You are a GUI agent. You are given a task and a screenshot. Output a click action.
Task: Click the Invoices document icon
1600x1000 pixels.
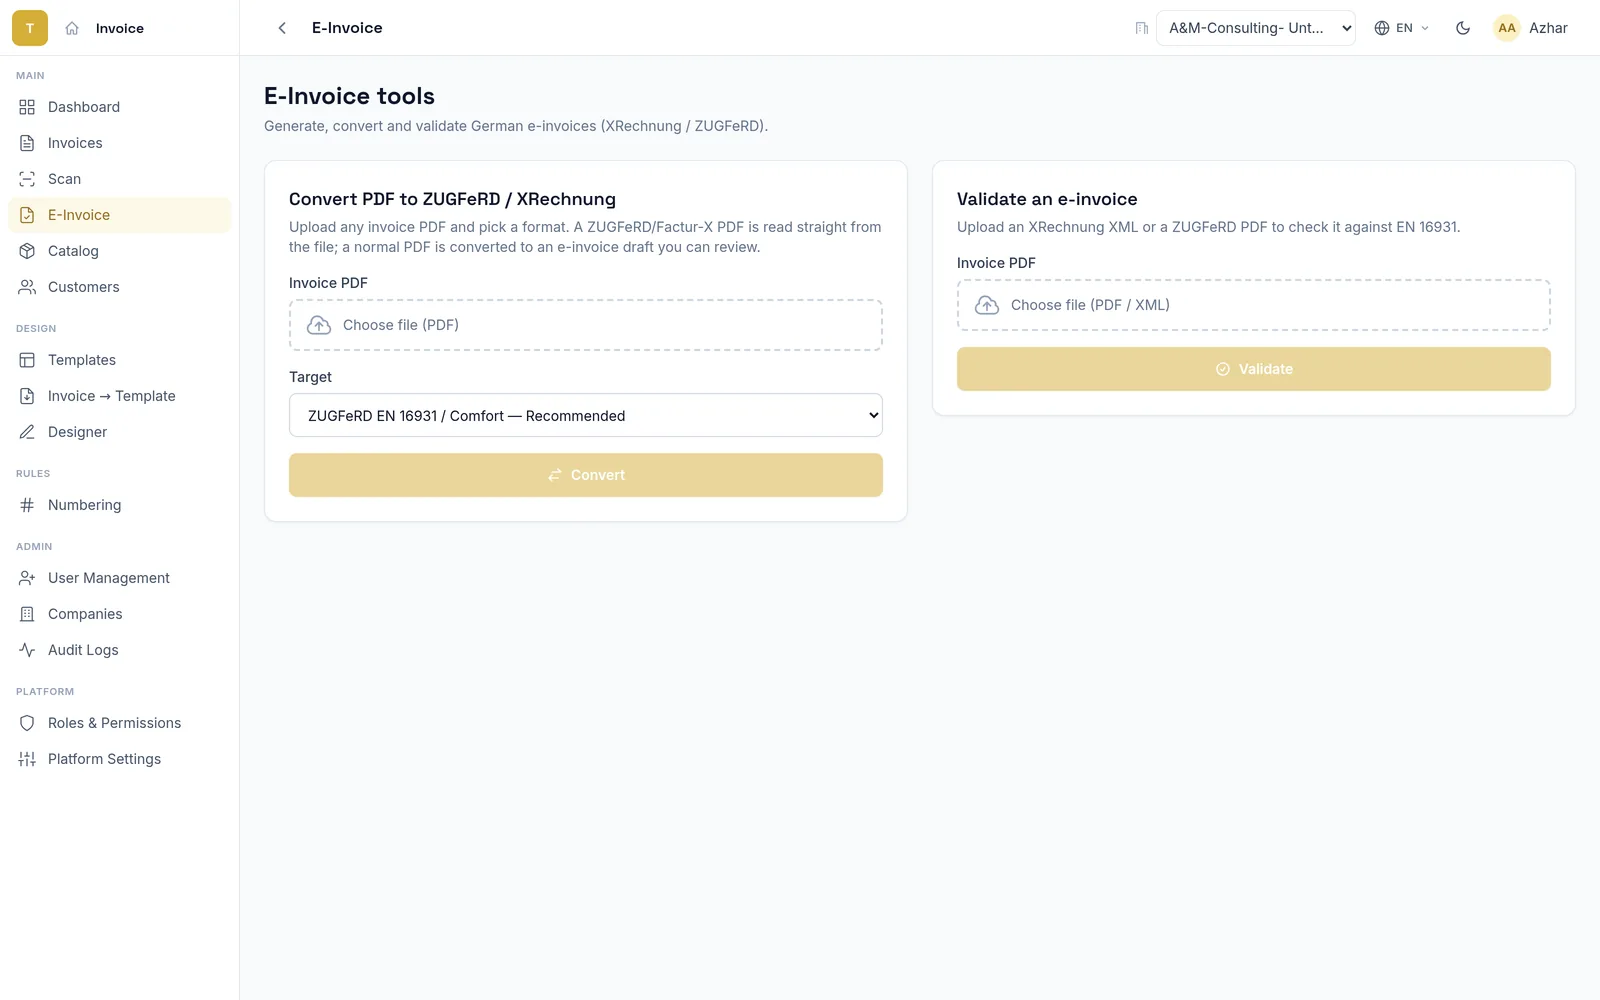pos(27,143)
